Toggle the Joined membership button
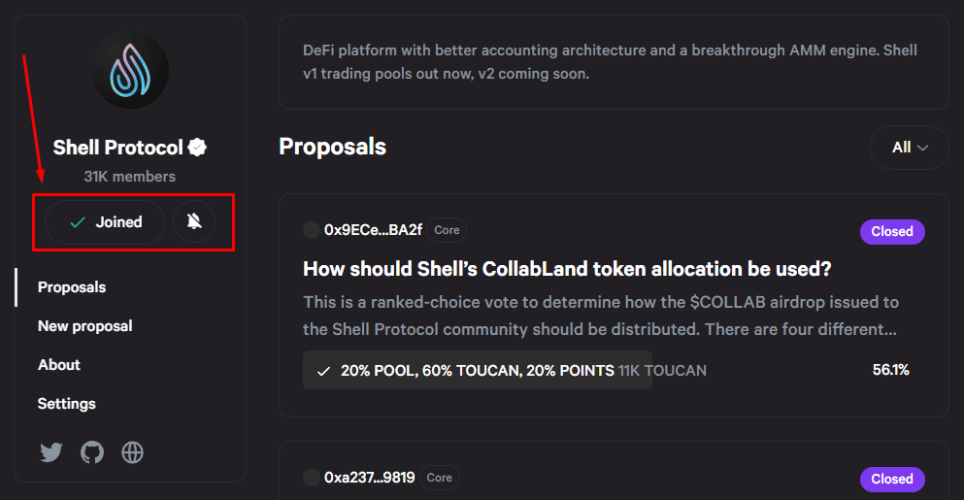964x500 pixels. pos(105,222)
